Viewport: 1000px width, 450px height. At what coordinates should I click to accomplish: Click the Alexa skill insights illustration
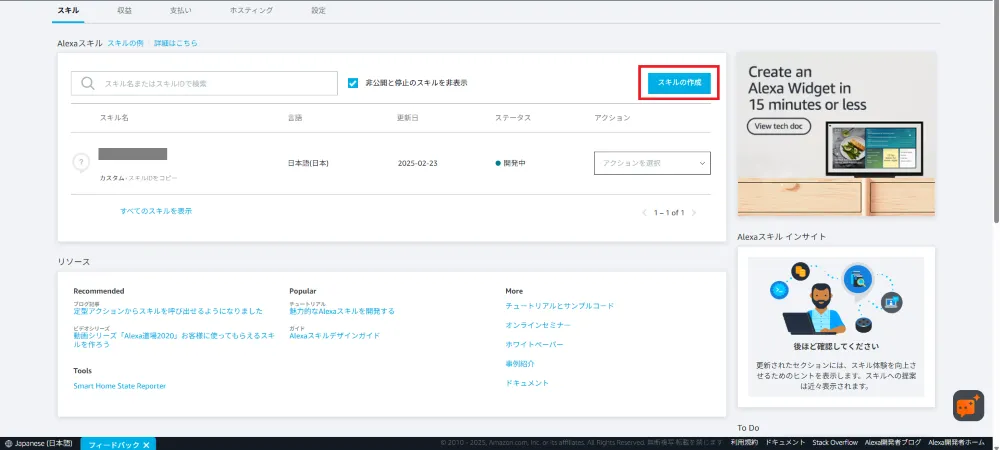coord(836,296)
